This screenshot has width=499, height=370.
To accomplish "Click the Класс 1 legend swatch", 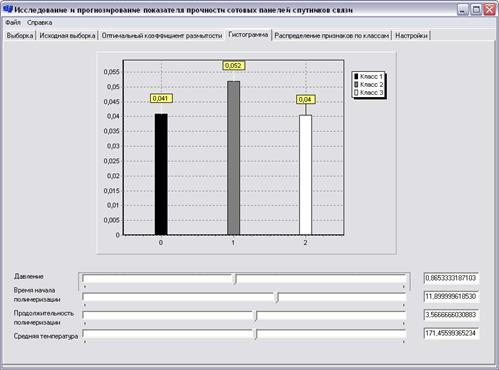I will point(356,77).
